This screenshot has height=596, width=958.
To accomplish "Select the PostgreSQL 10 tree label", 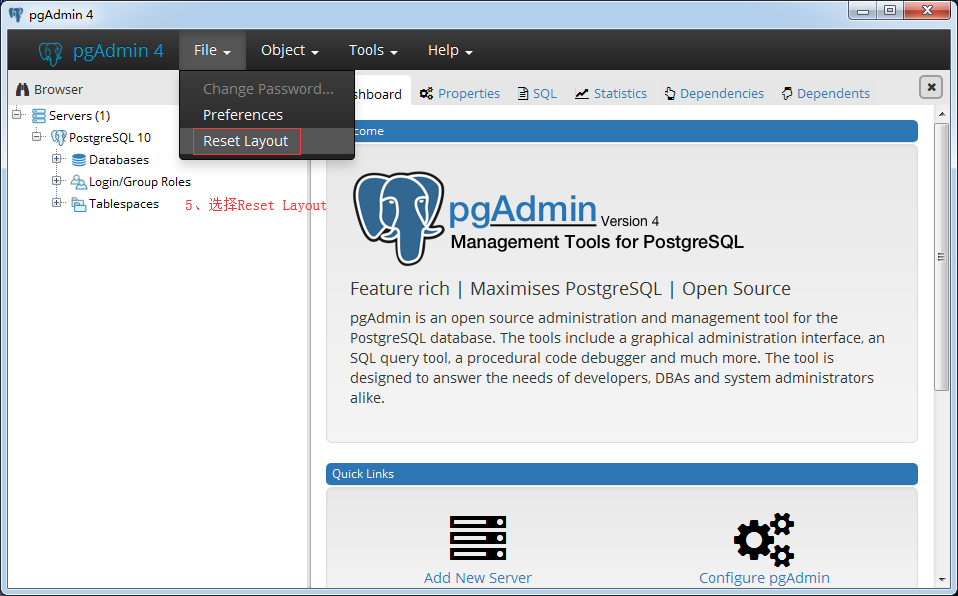I will coord(110,138).
